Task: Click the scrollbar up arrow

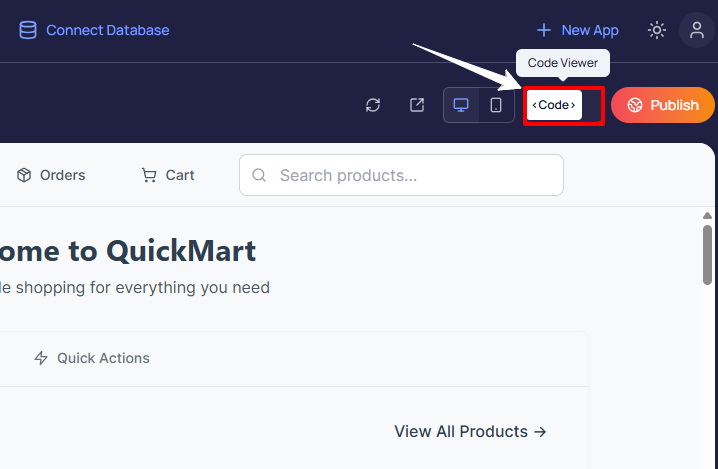Action: [x=708, y=215]
